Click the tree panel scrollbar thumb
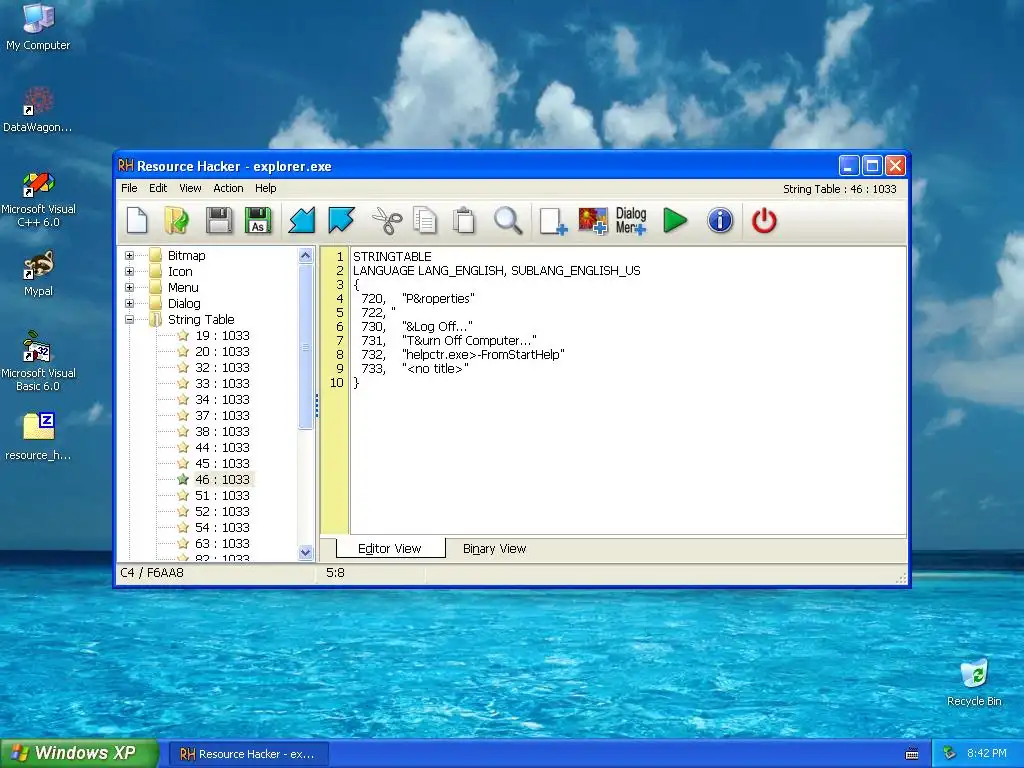1024x768 pixels. pos(305,347)
